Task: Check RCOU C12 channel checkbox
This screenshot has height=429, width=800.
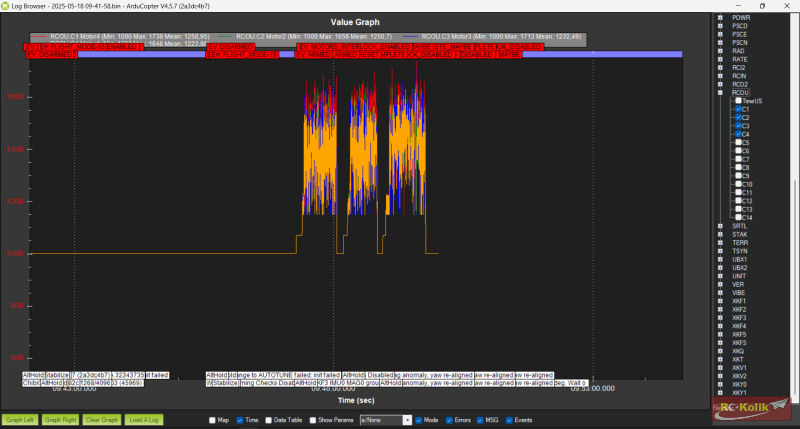Action: pos(738,200)
